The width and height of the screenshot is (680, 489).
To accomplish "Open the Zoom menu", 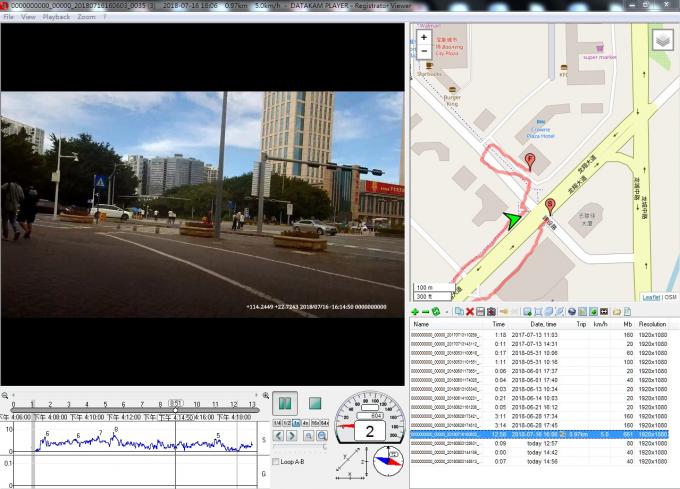I will (x=86, y=17).
